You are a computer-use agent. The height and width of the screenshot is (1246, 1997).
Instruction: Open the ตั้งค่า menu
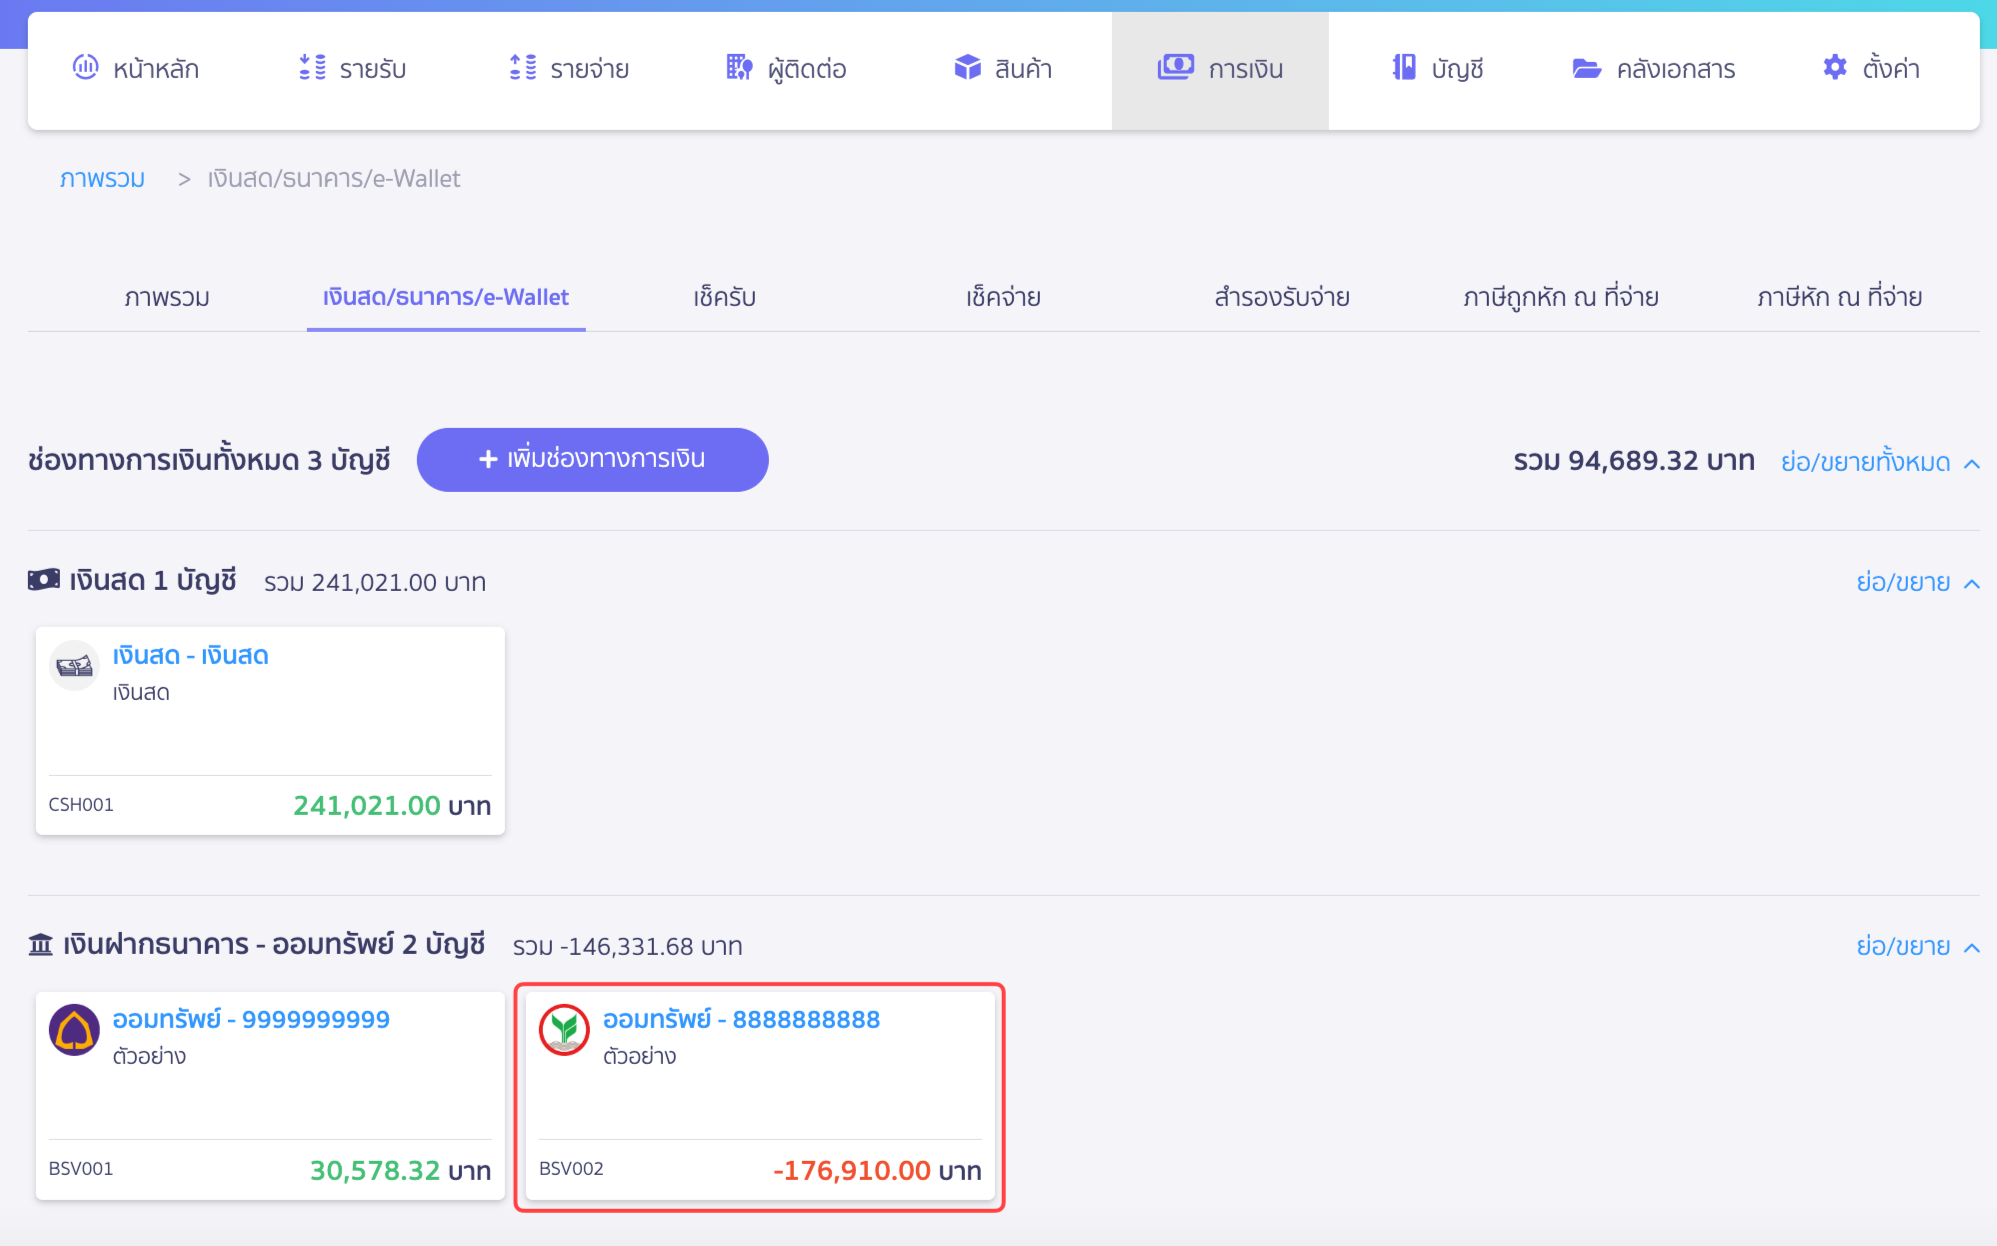(1871, 69)
